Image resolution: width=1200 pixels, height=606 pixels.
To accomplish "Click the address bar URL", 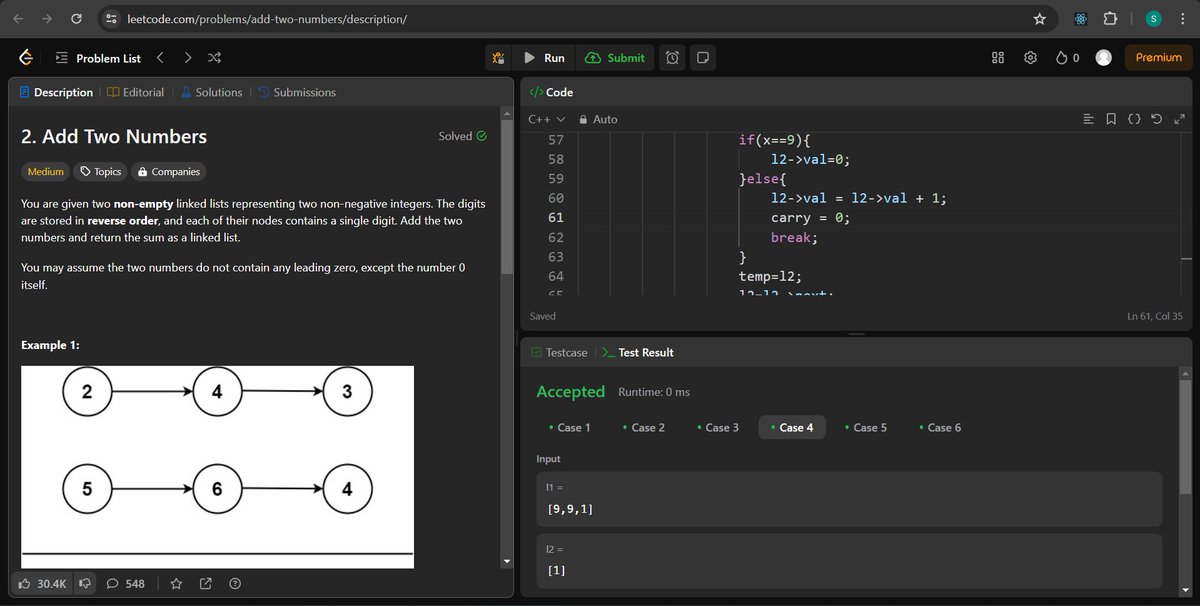I will click(267, 18).
